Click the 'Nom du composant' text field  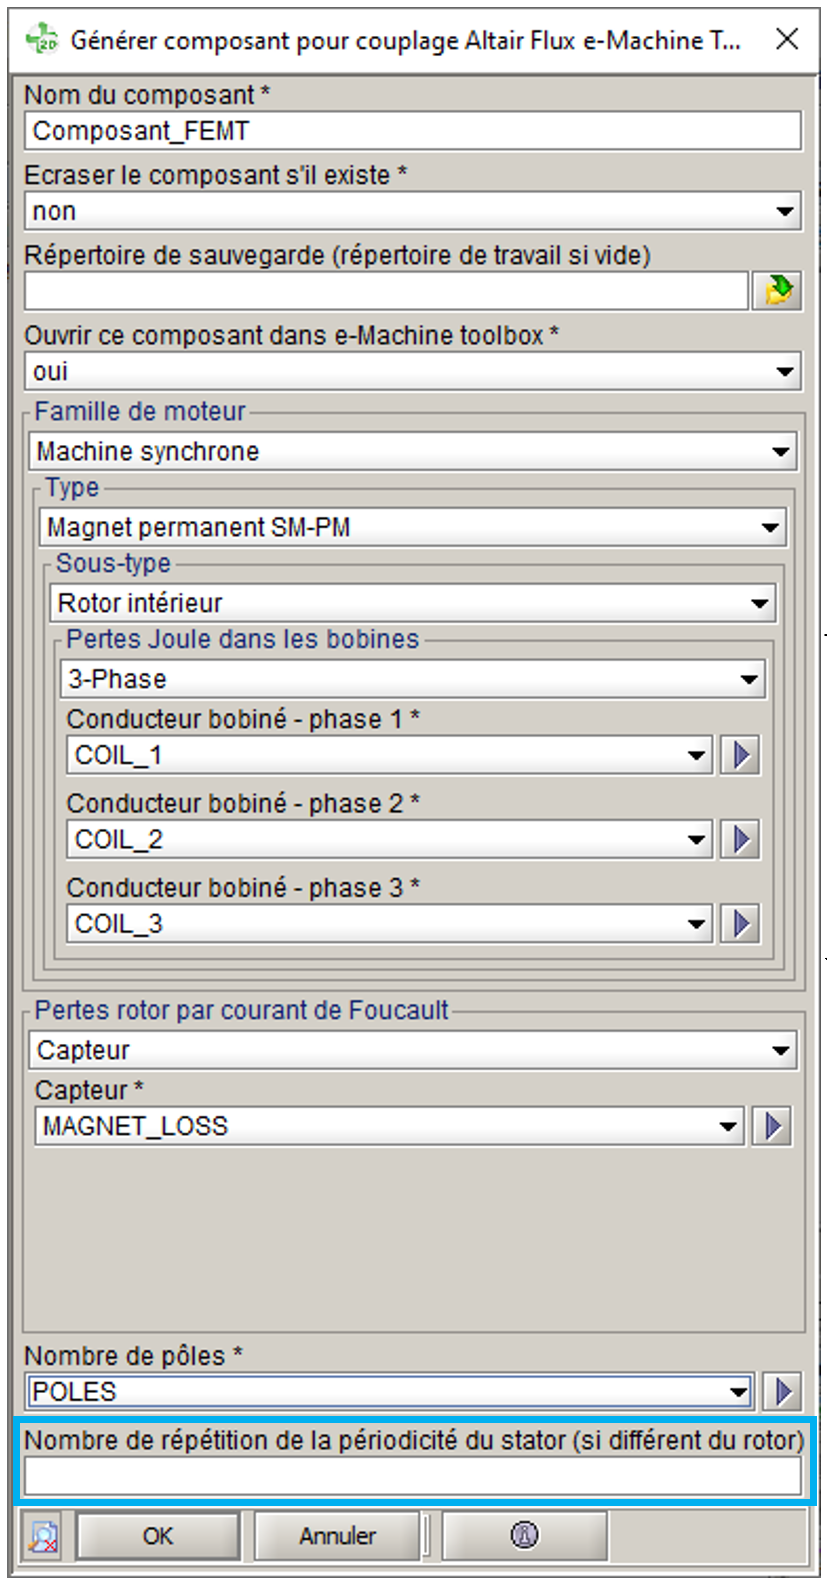412,131
